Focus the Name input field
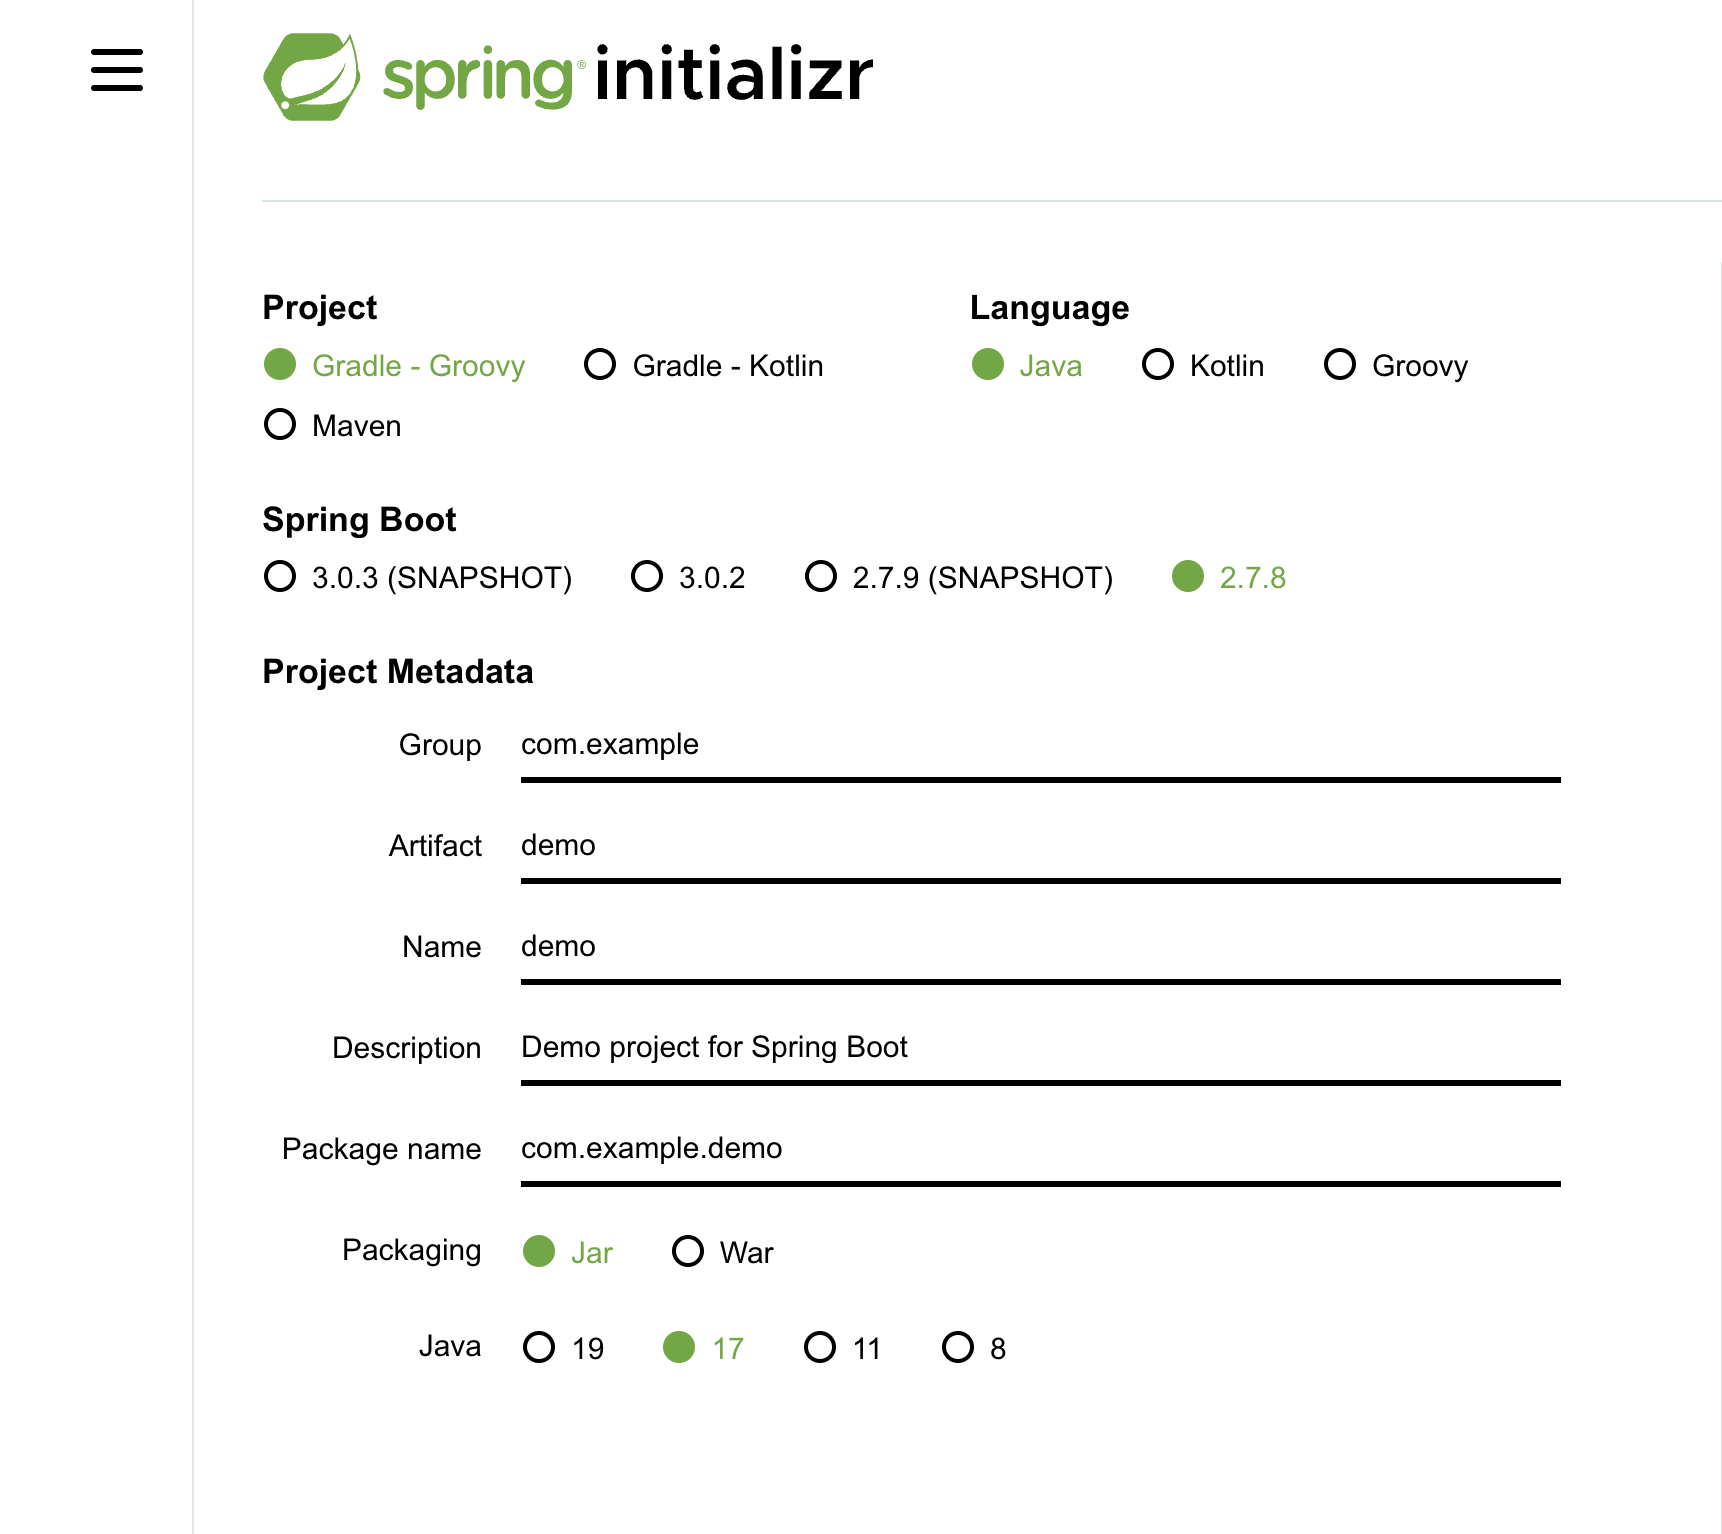This screenshot has width=1722, height=1534. [x=1041, y=947]
